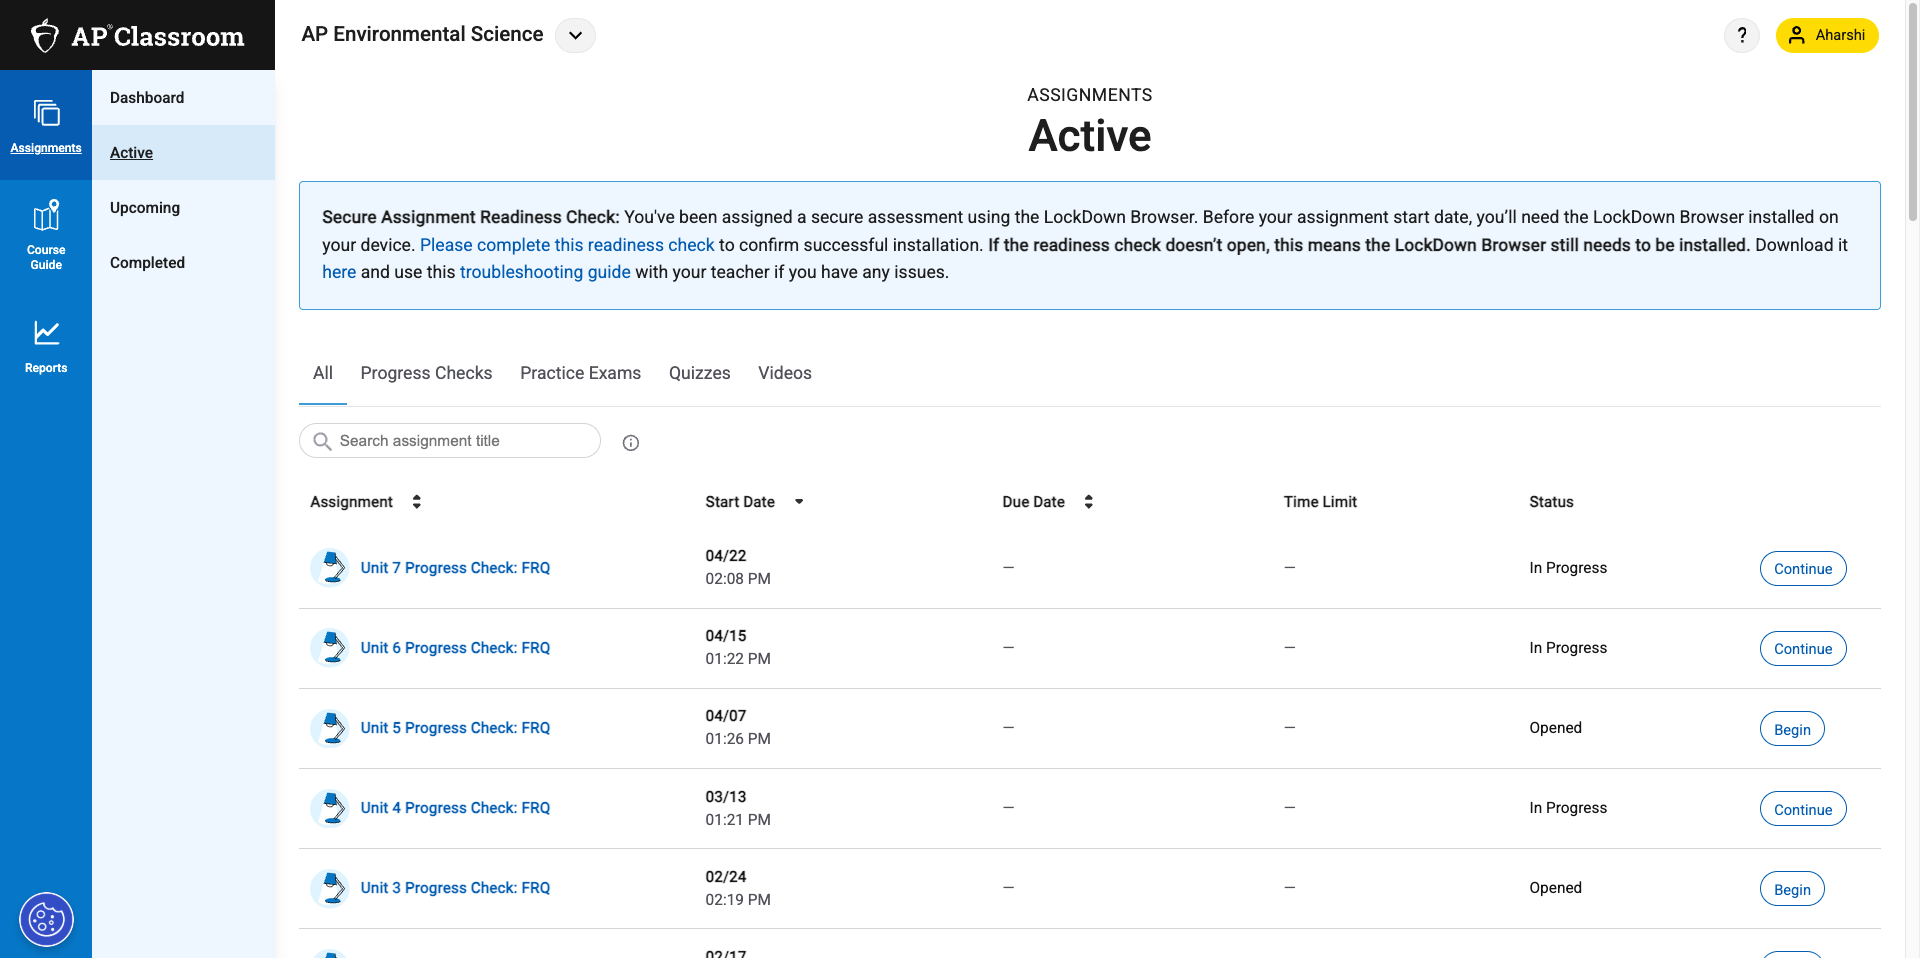Open Completed assignments in sidebar
This screenshot has height=958, width=1920.
pyautogui.click(x=184, y=263)
